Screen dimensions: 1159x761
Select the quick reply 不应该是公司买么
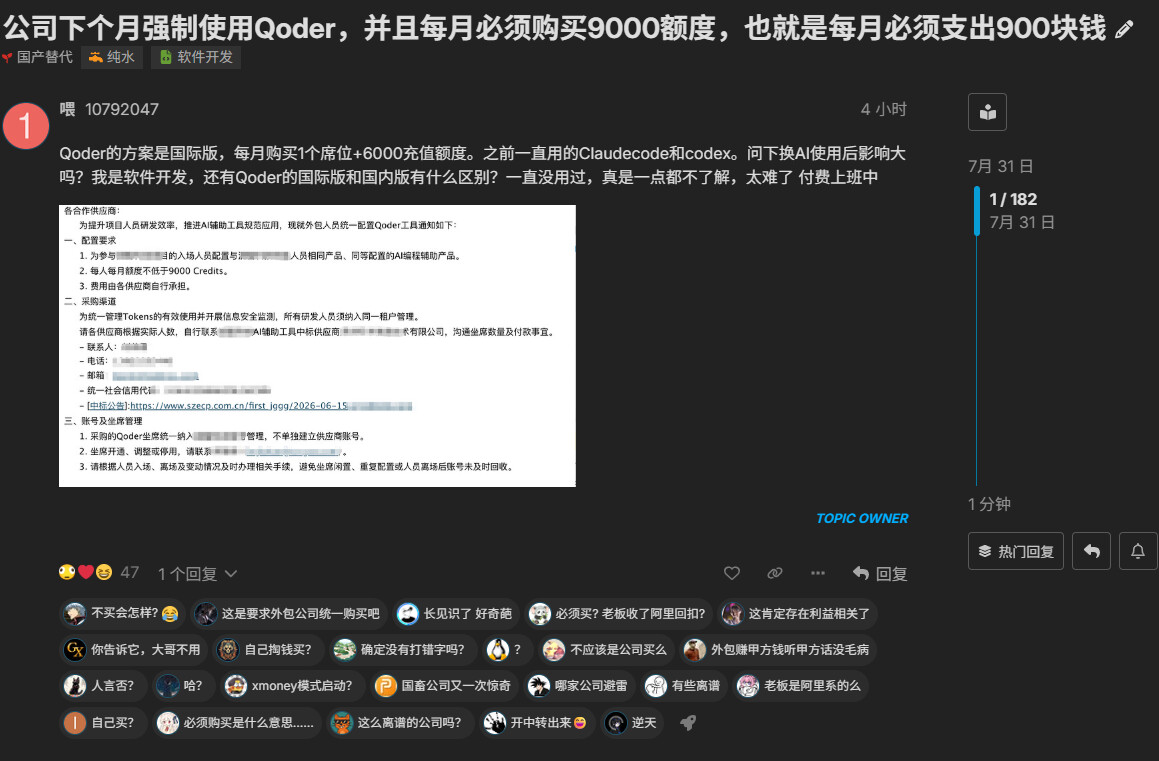point(606,649)
